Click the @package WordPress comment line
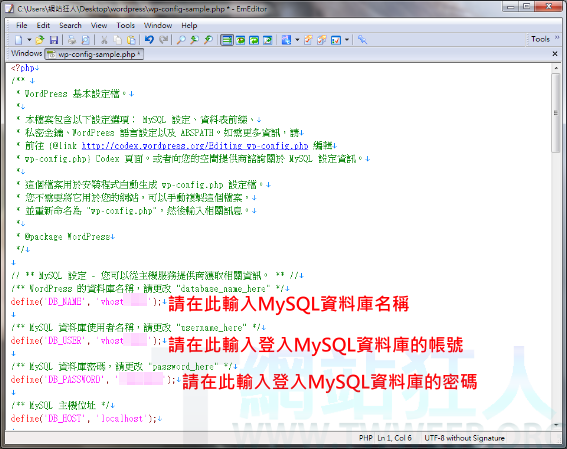This screenshot has width=567, height=449. [x=65, y=237]
